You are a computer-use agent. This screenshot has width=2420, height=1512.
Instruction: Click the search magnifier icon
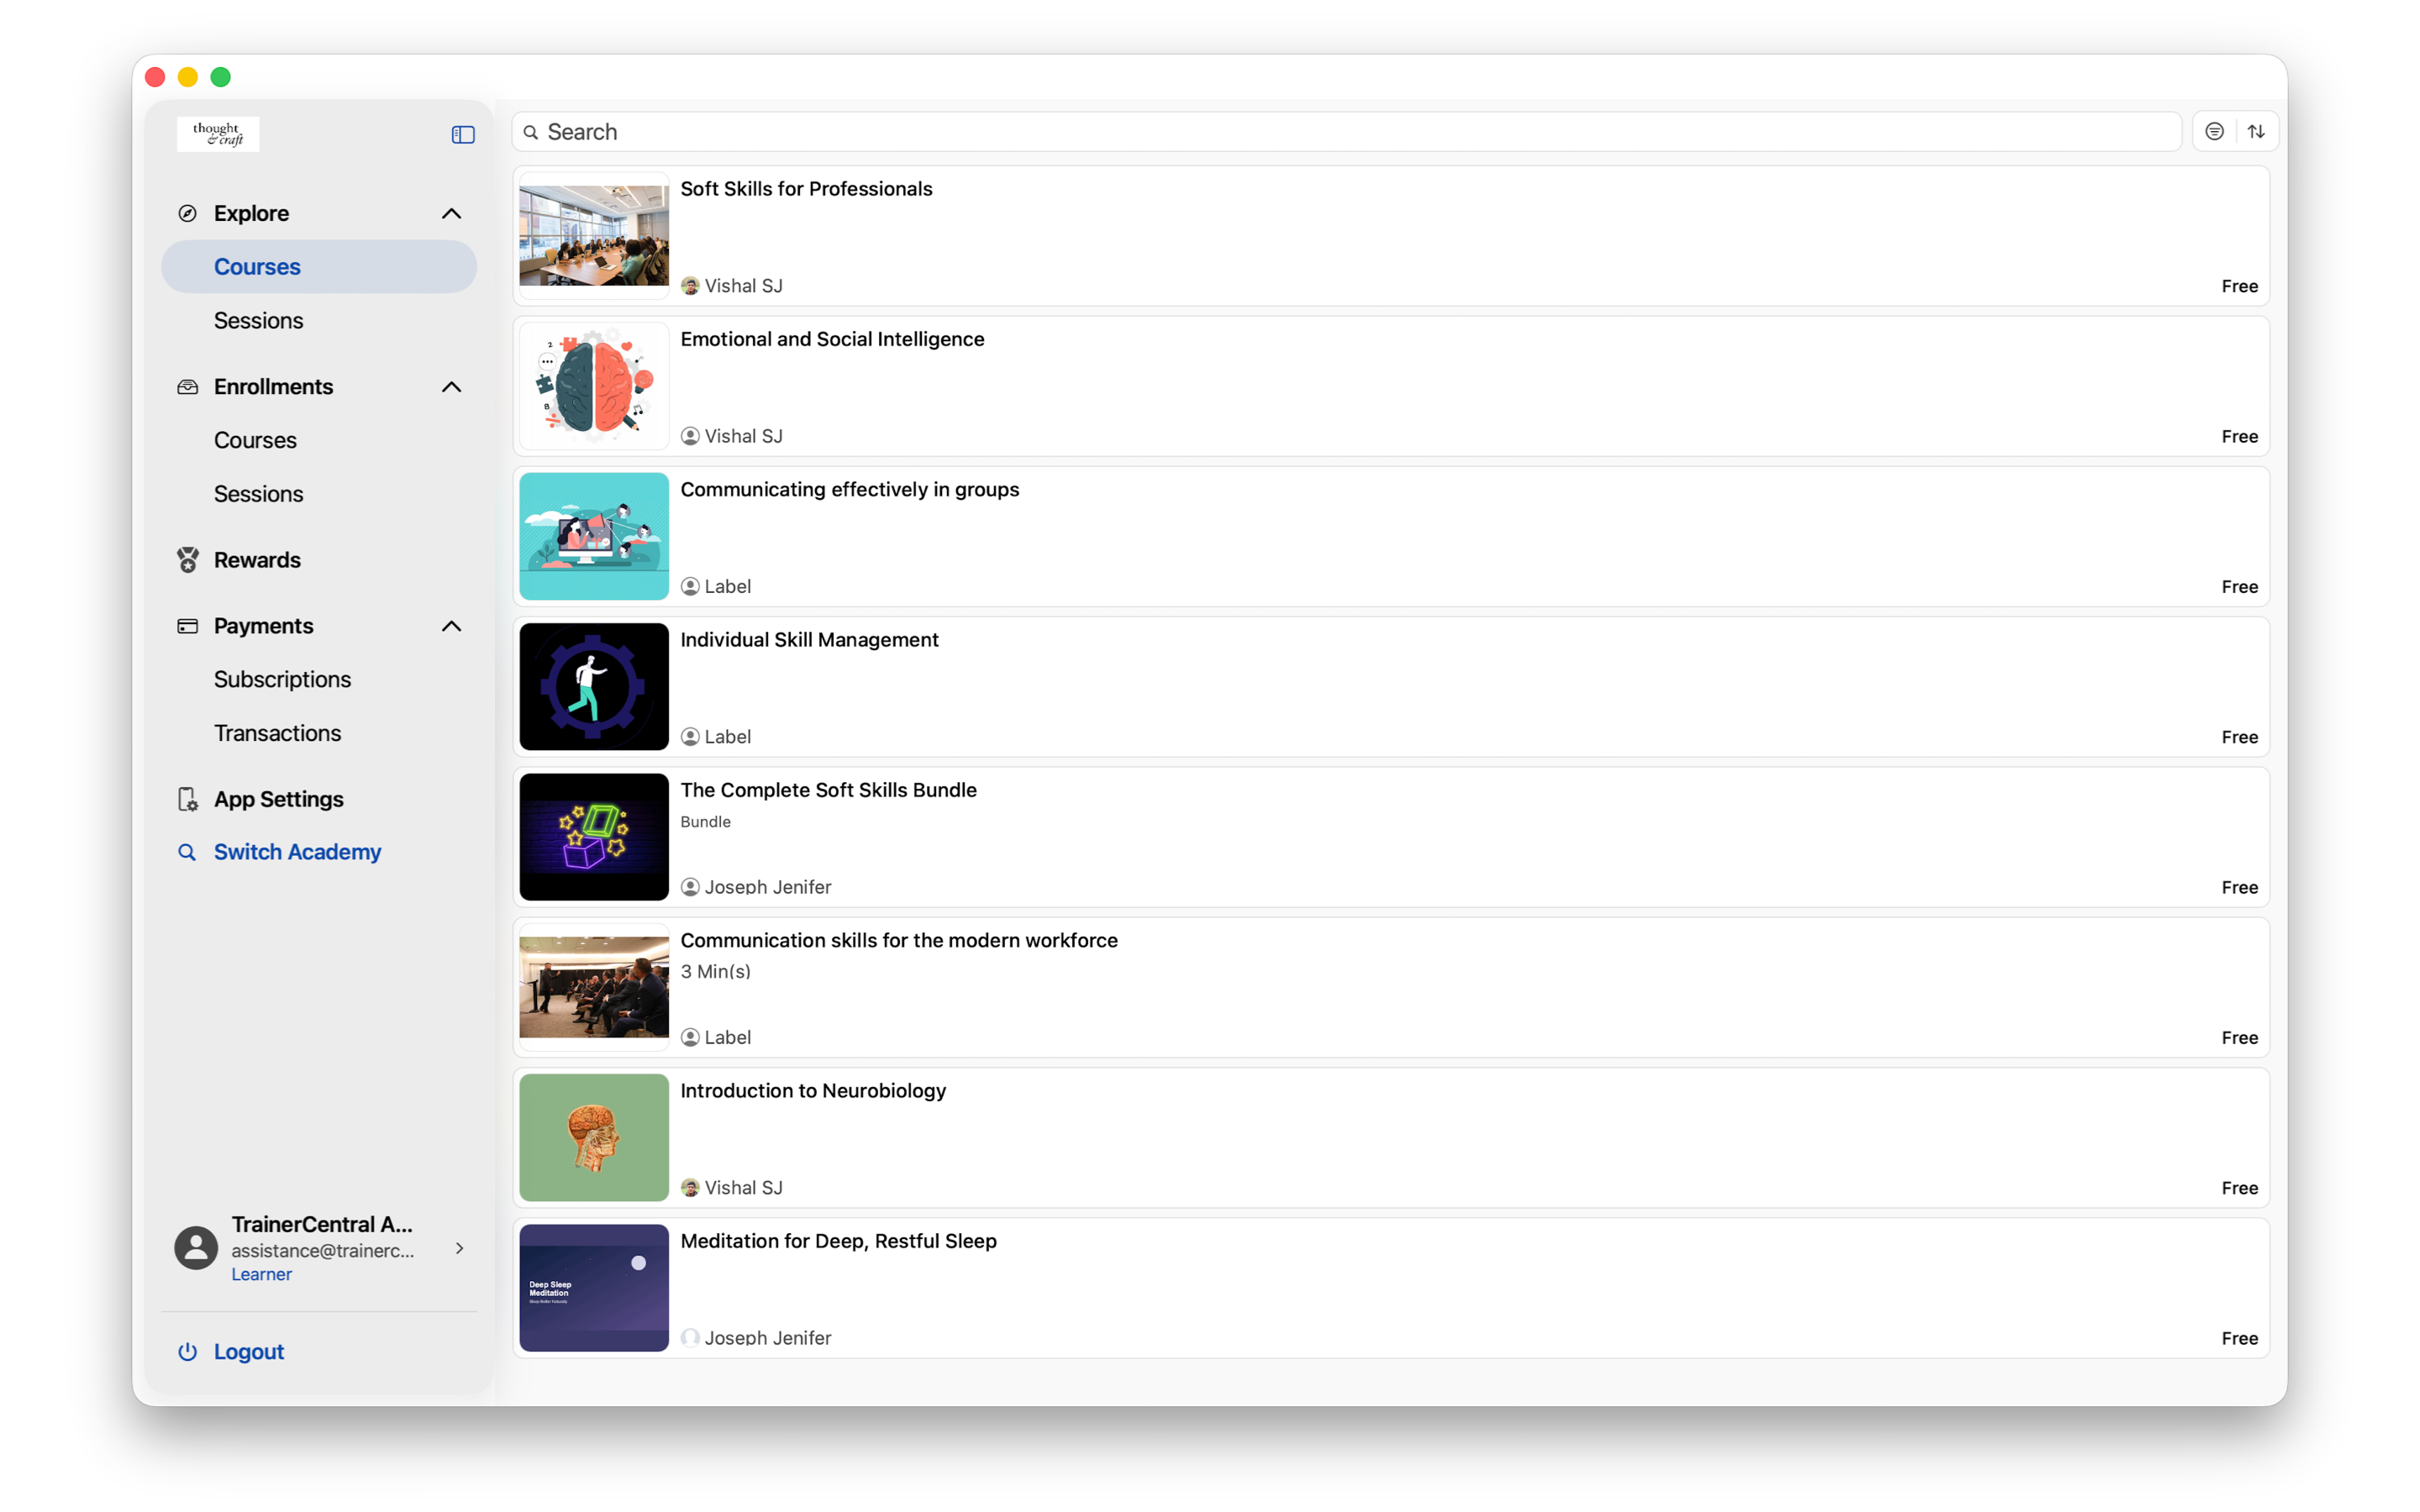(x=531, y=132)
